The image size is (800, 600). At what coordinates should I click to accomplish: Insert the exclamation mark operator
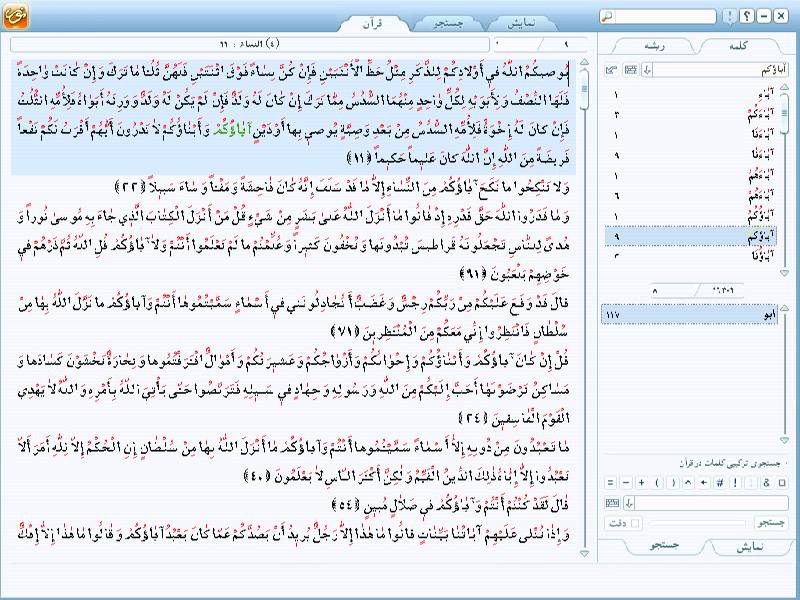[x=735, y=482]
